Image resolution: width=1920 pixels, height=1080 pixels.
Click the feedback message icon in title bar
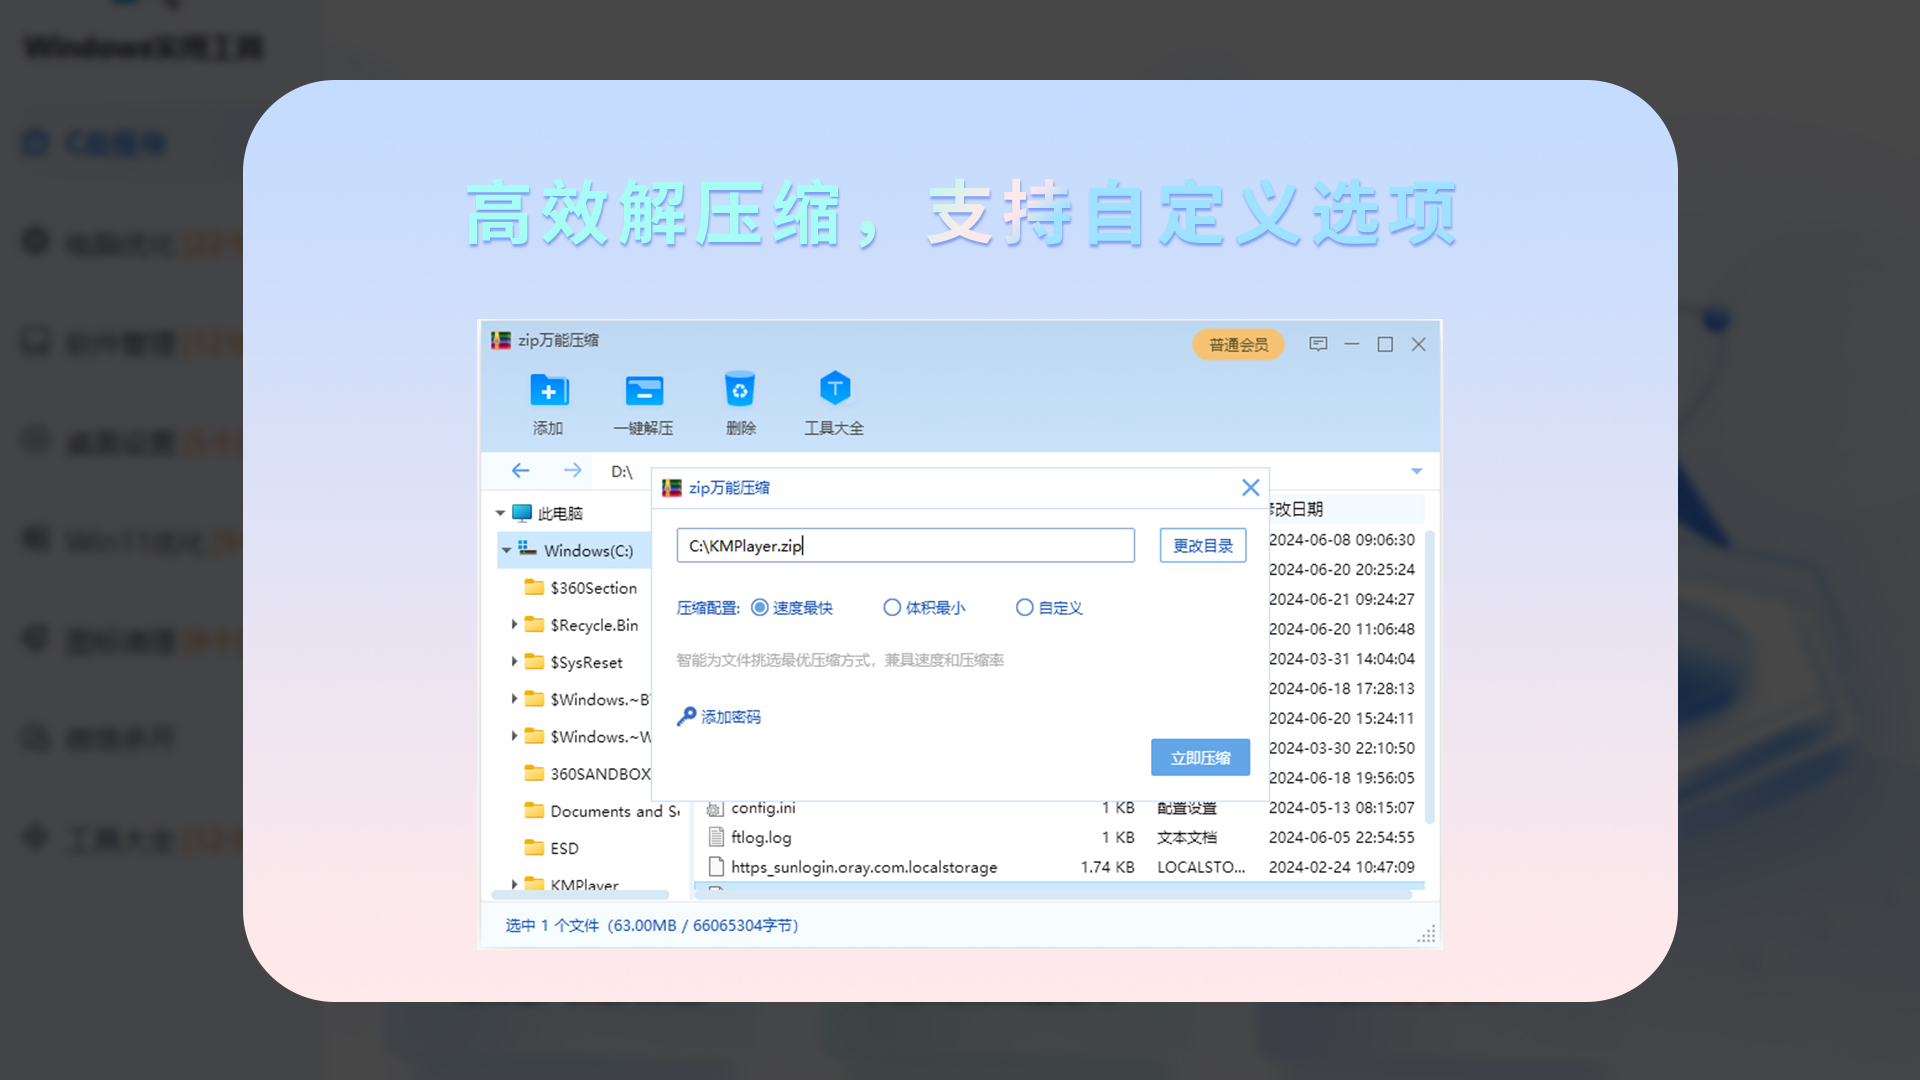click(1318, 344)
